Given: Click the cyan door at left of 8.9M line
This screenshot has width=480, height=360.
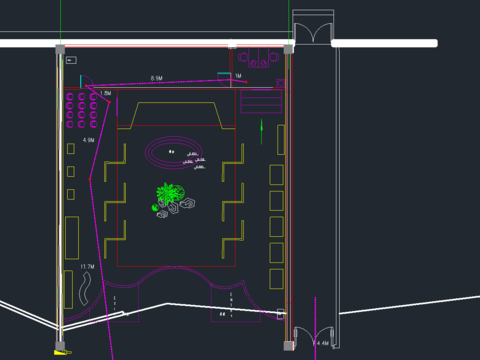Looking at the screenshot, I should pos(81,82).
